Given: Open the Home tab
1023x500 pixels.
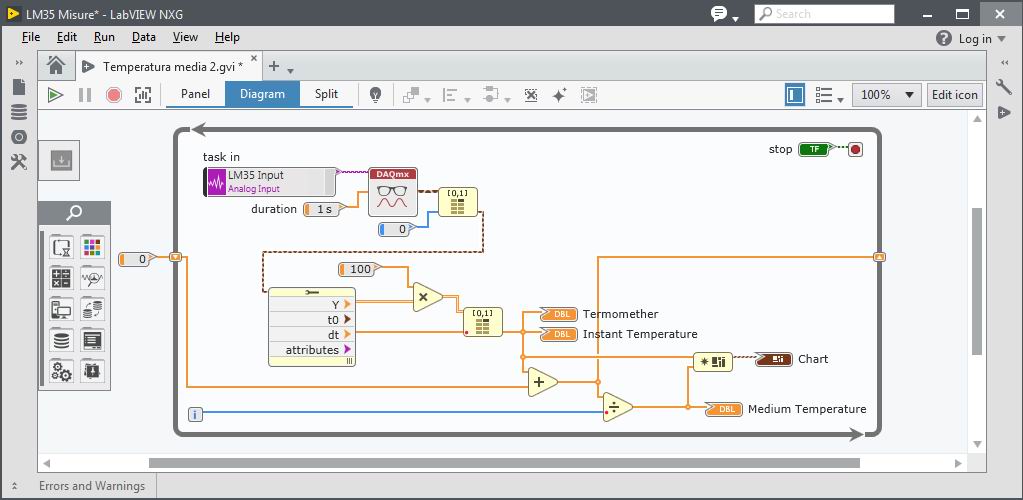Looking at the screenshot, I should click(56, 65).
